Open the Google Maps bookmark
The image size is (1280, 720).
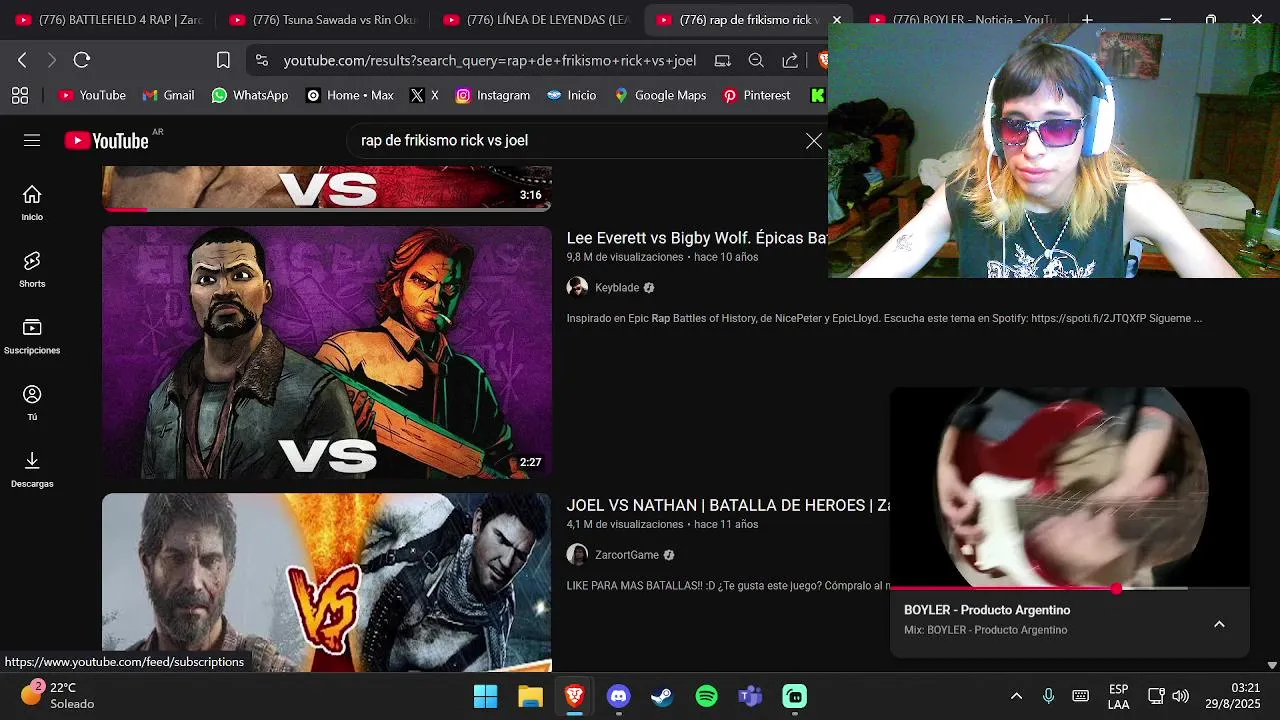click(661, 95)
